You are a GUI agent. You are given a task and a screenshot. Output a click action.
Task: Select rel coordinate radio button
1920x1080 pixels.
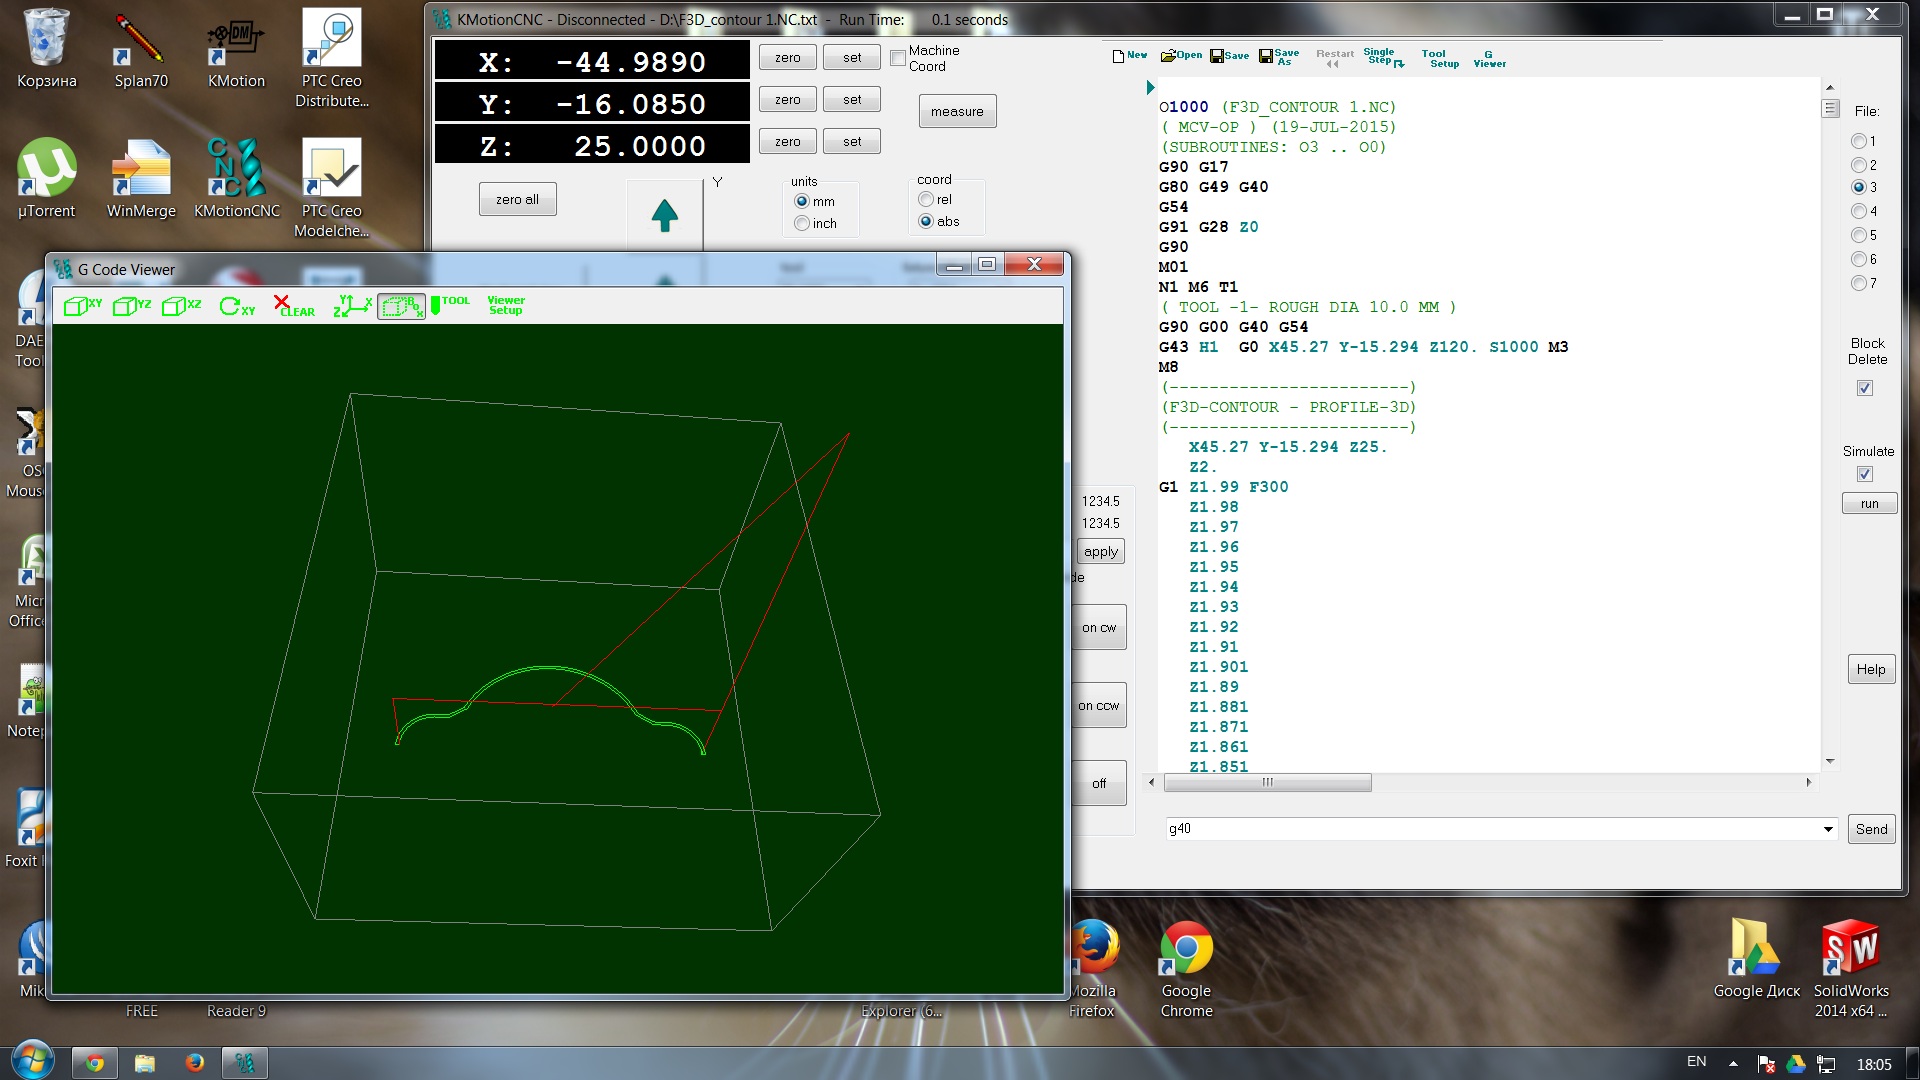[x=926, y=200]
